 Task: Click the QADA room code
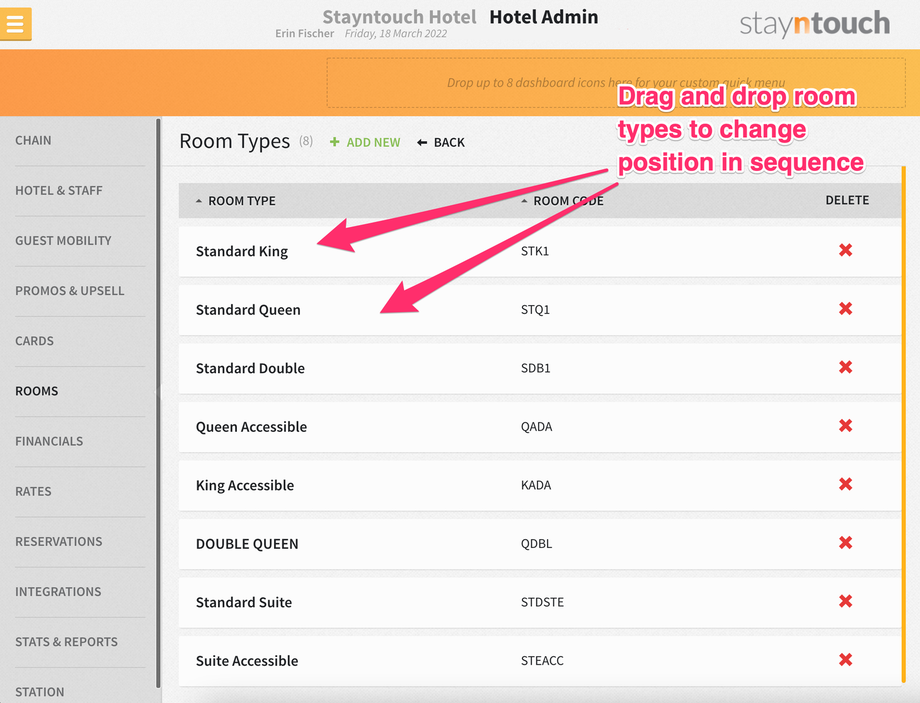click(536, 427)
